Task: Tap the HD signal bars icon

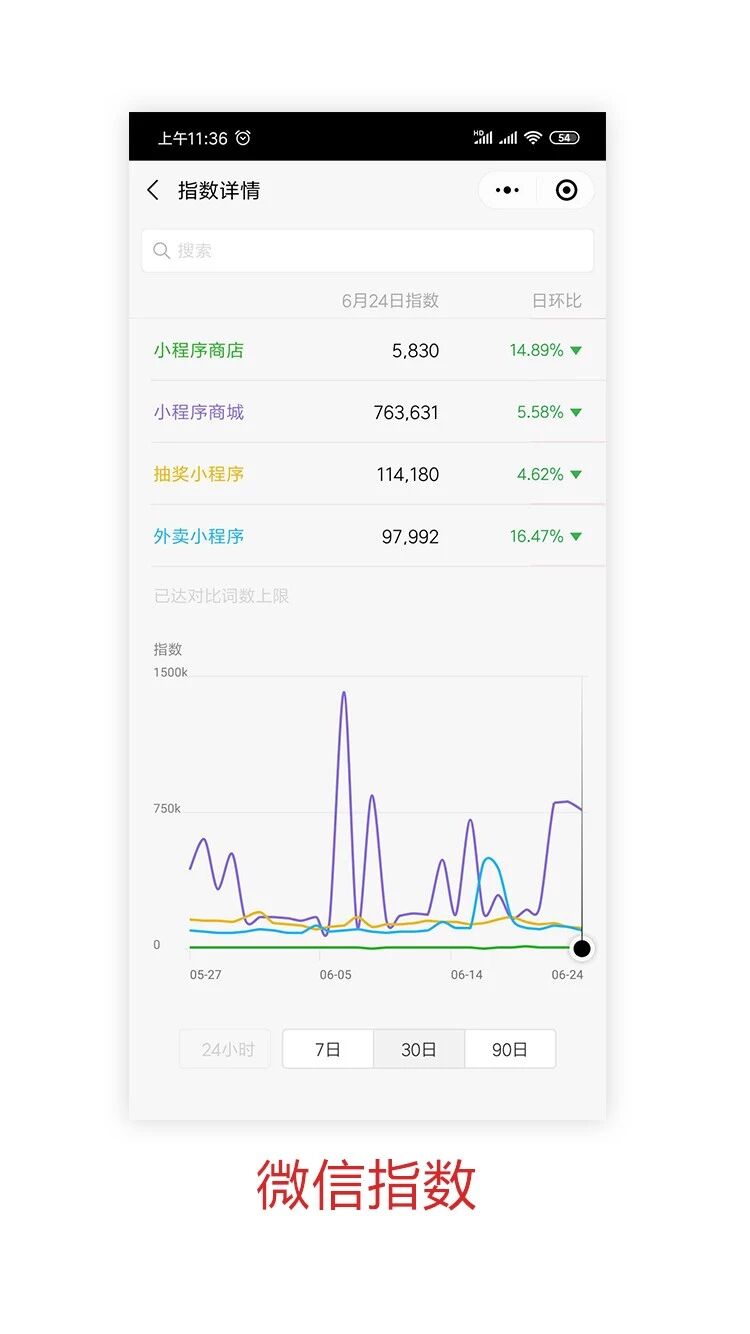Action: click(x=483, y=138)
